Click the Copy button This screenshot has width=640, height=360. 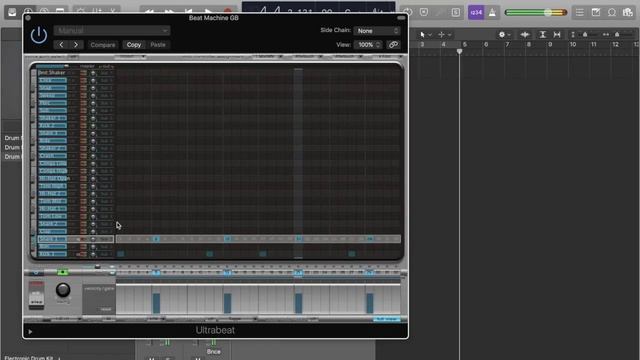pos(134,45)
